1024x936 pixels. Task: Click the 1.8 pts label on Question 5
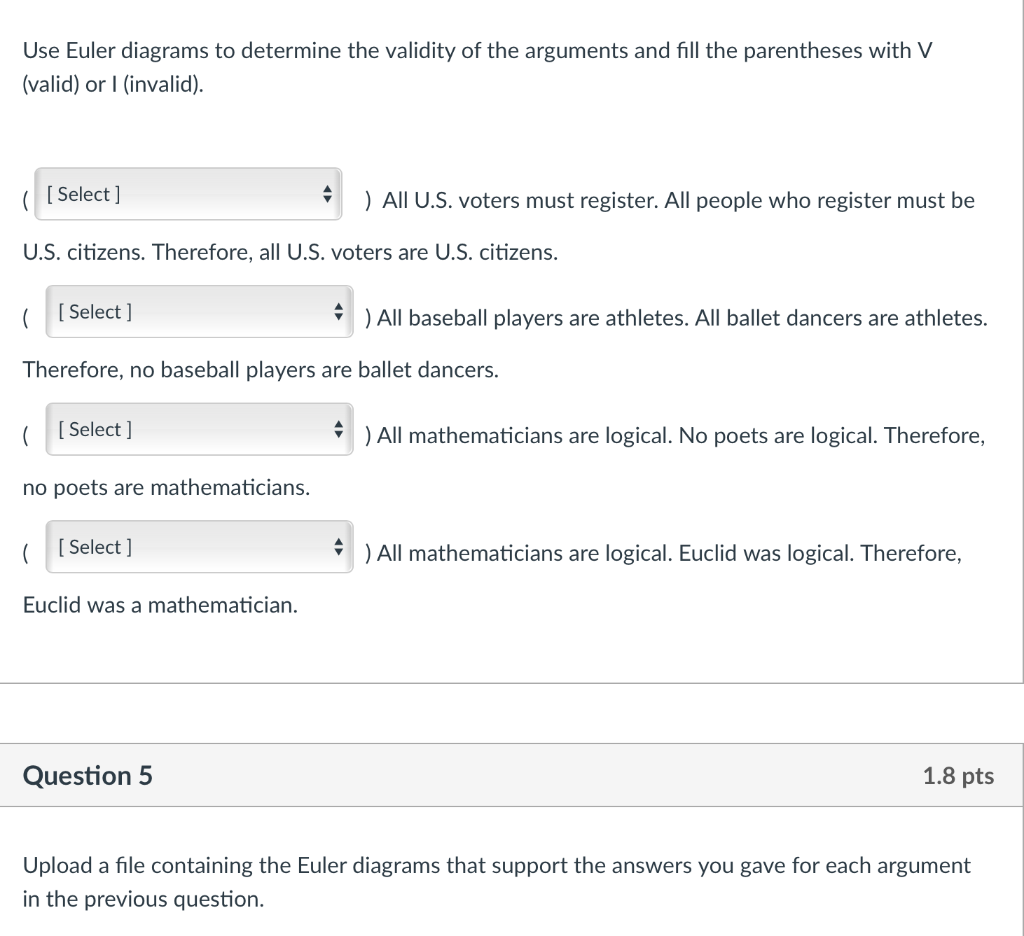pyautogui.click(x=958, y=775)
